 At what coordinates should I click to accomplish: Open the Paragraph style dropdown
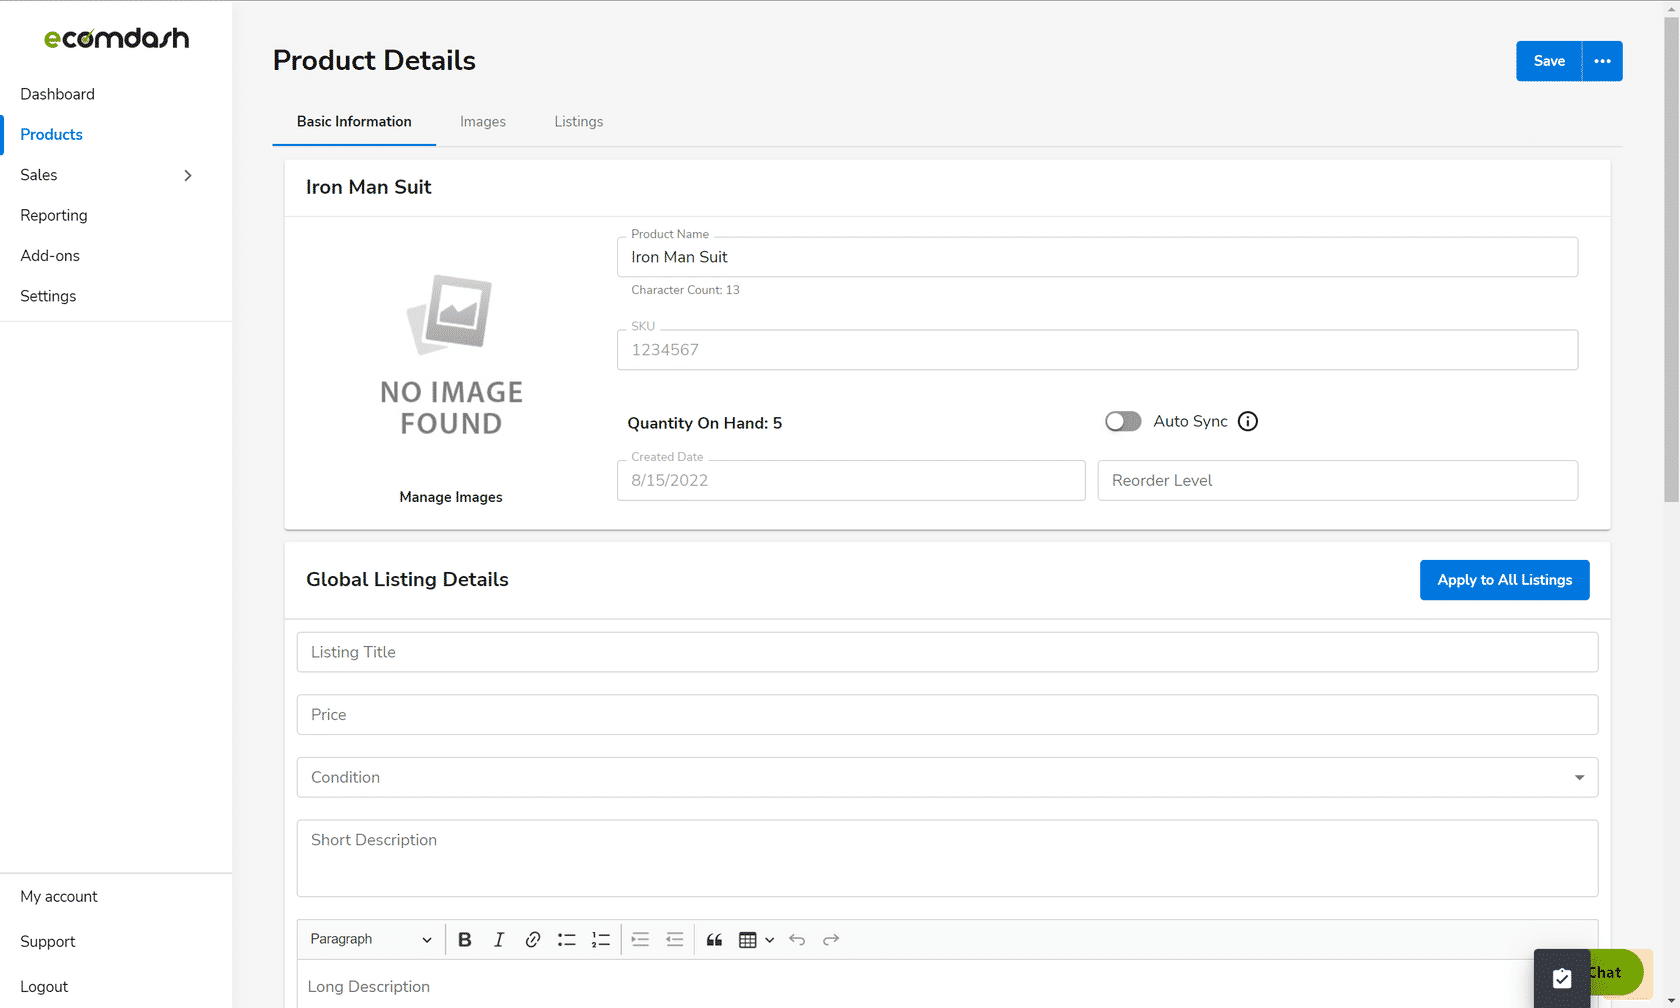coord(371,939)
